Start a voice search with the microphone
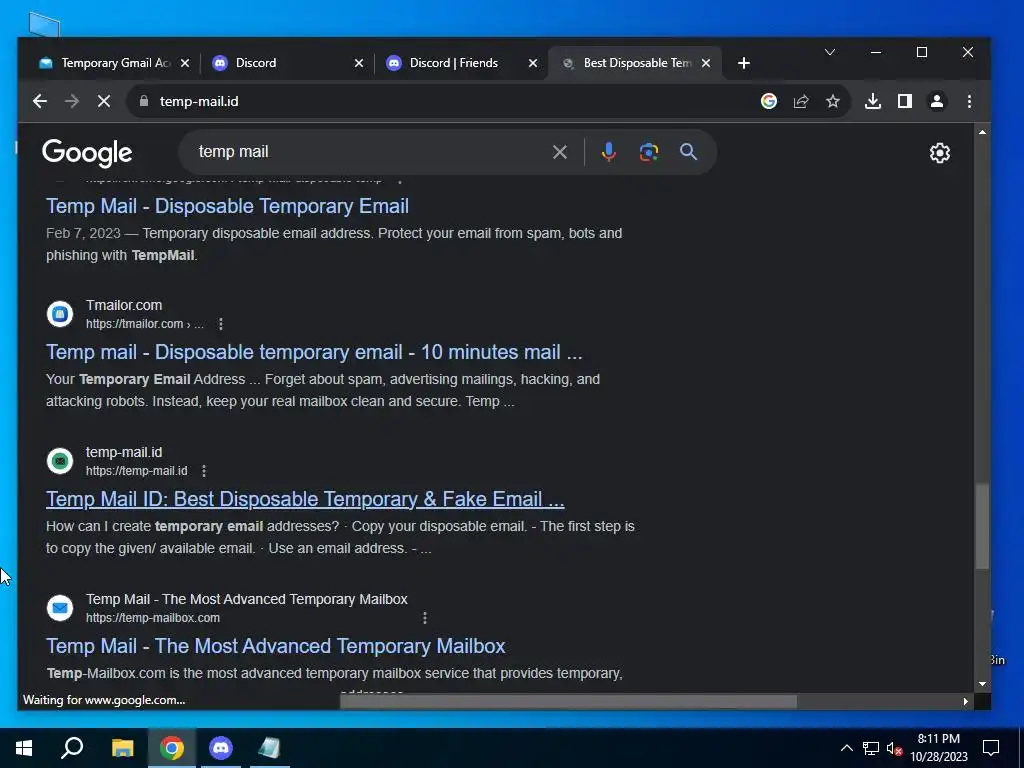 (608, 152)
